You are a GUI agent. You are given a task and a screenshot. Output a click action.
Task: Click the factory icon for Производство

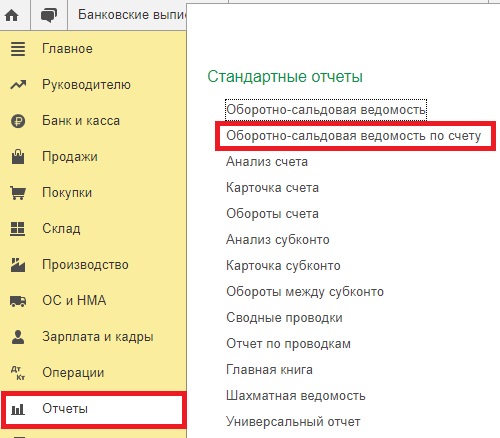[x=18, y=265]
